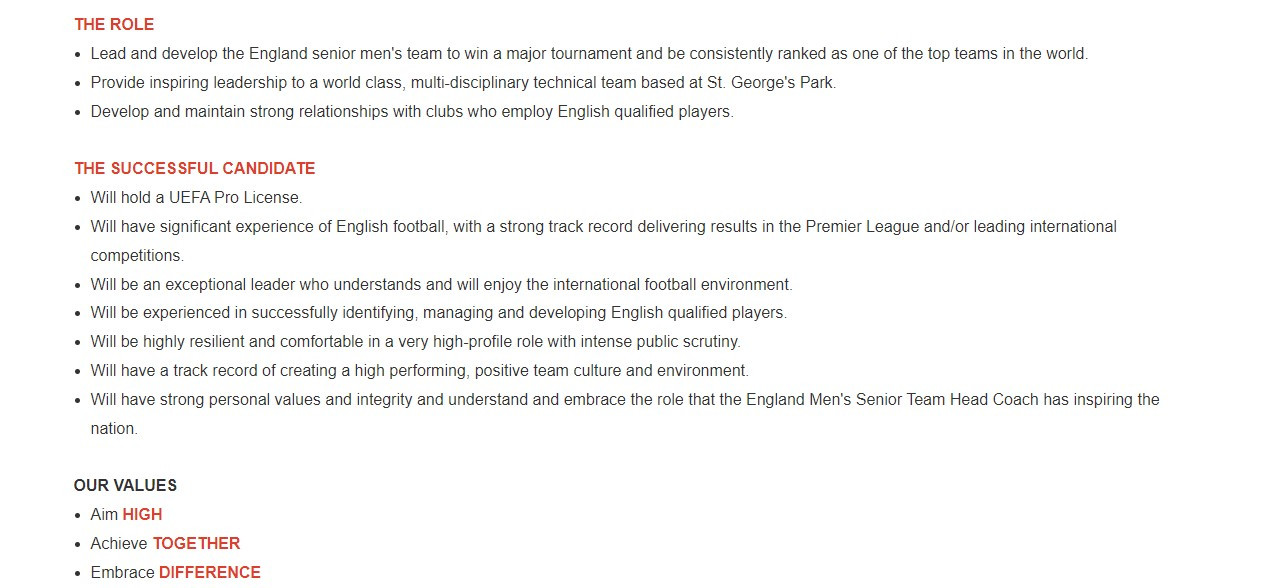The height and width of the screenshot is (588, 1288).
Task: Select the bold TOGETHER value text
Action: 196,543
